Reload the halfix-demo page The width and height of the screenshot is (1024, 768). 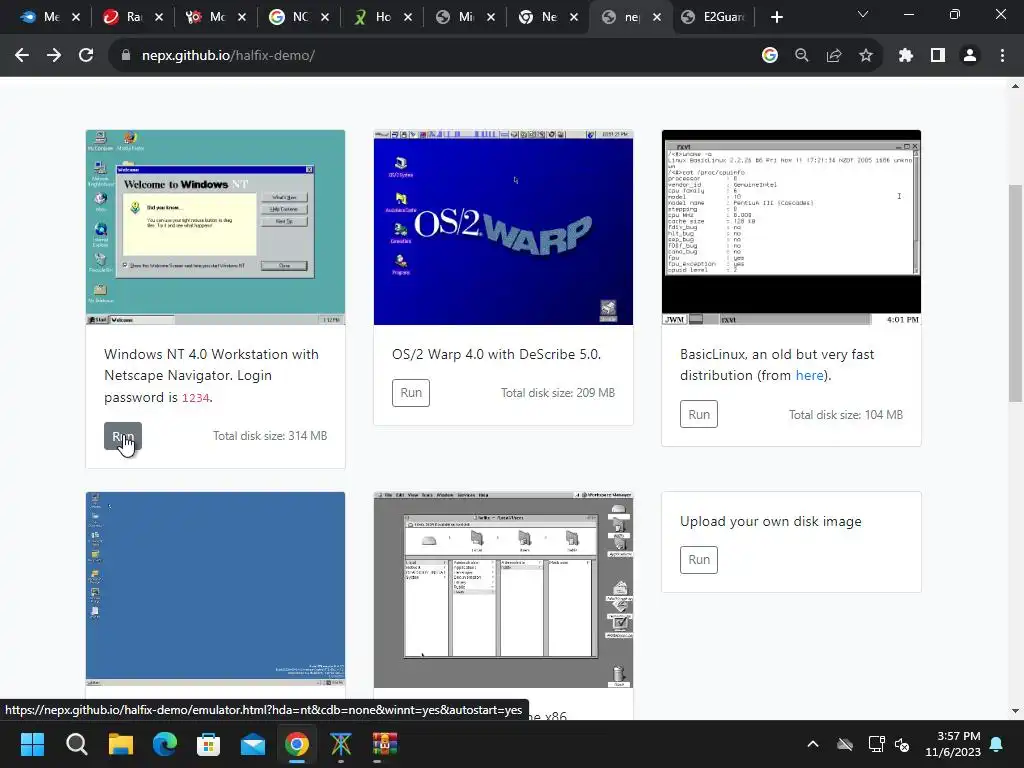[x=86, y=56]
